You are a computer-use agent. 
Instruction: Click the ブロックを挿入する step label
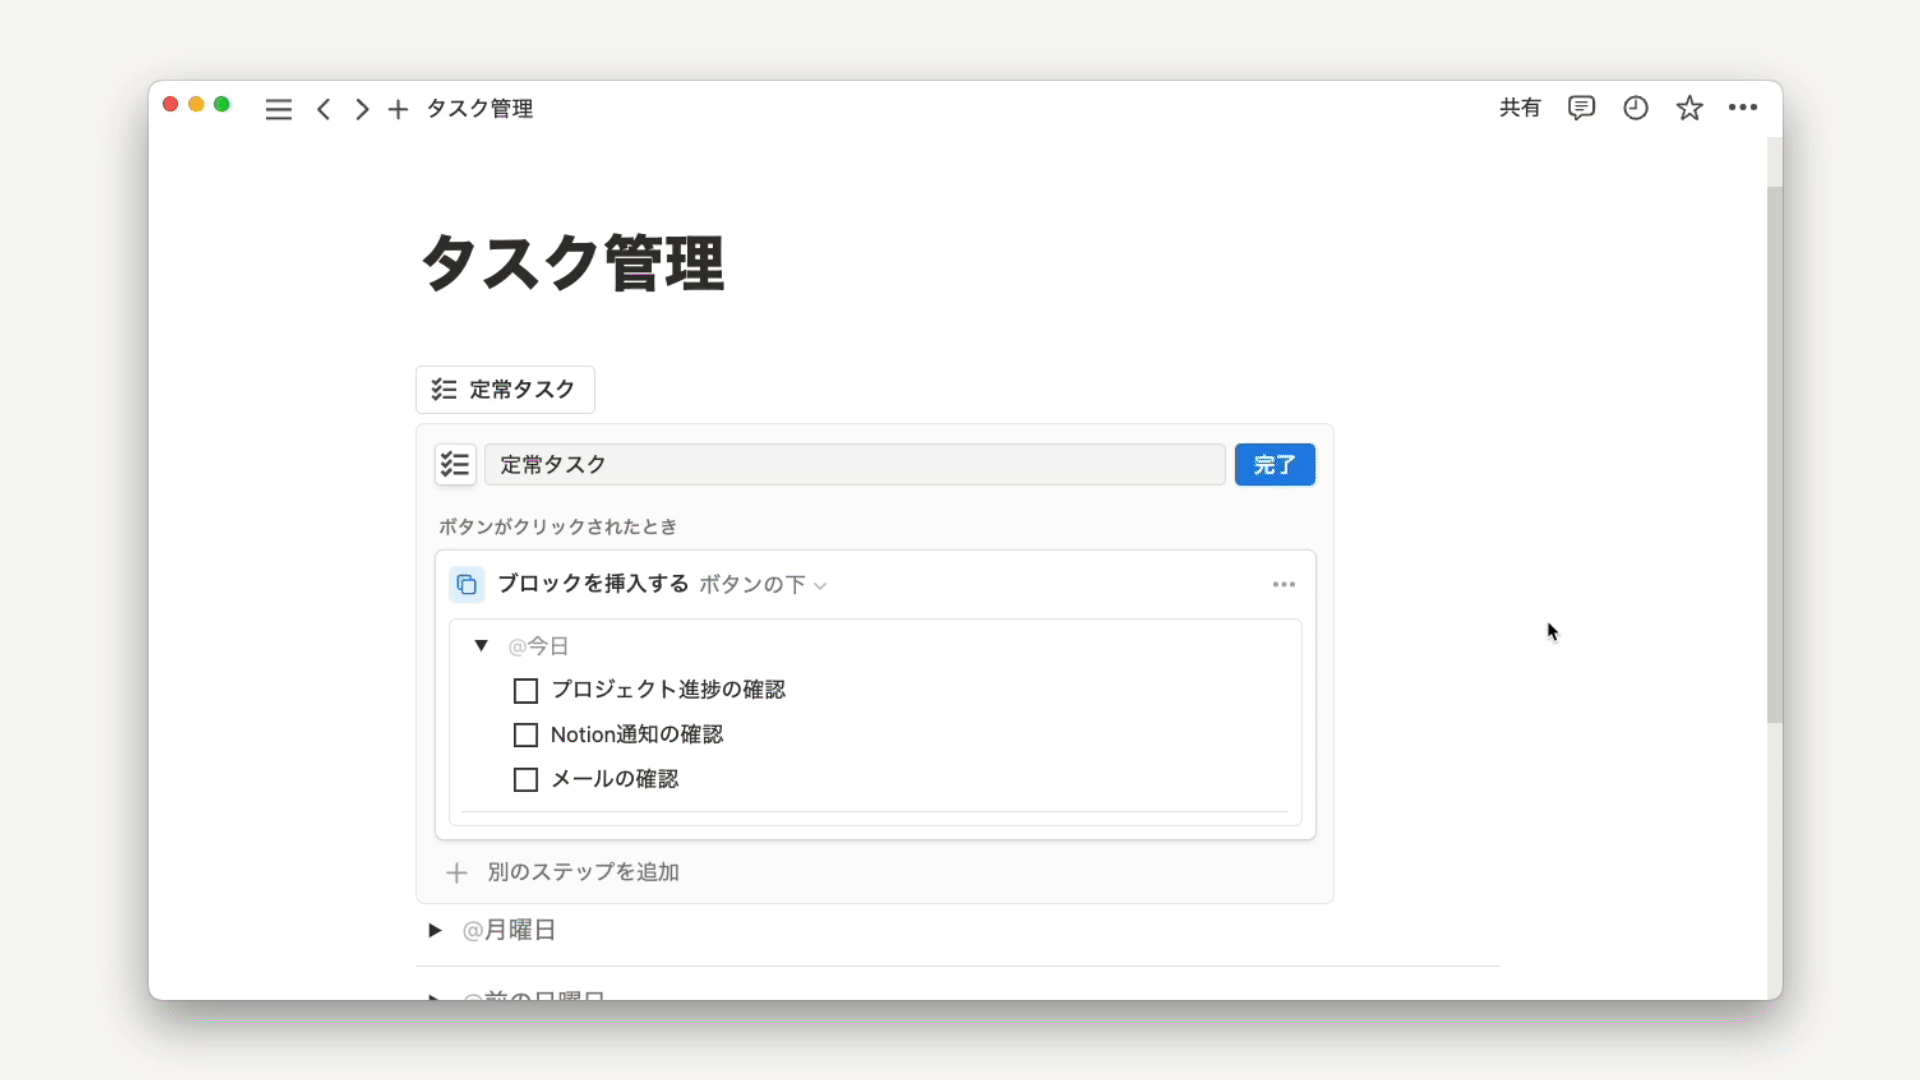(593, 584)
